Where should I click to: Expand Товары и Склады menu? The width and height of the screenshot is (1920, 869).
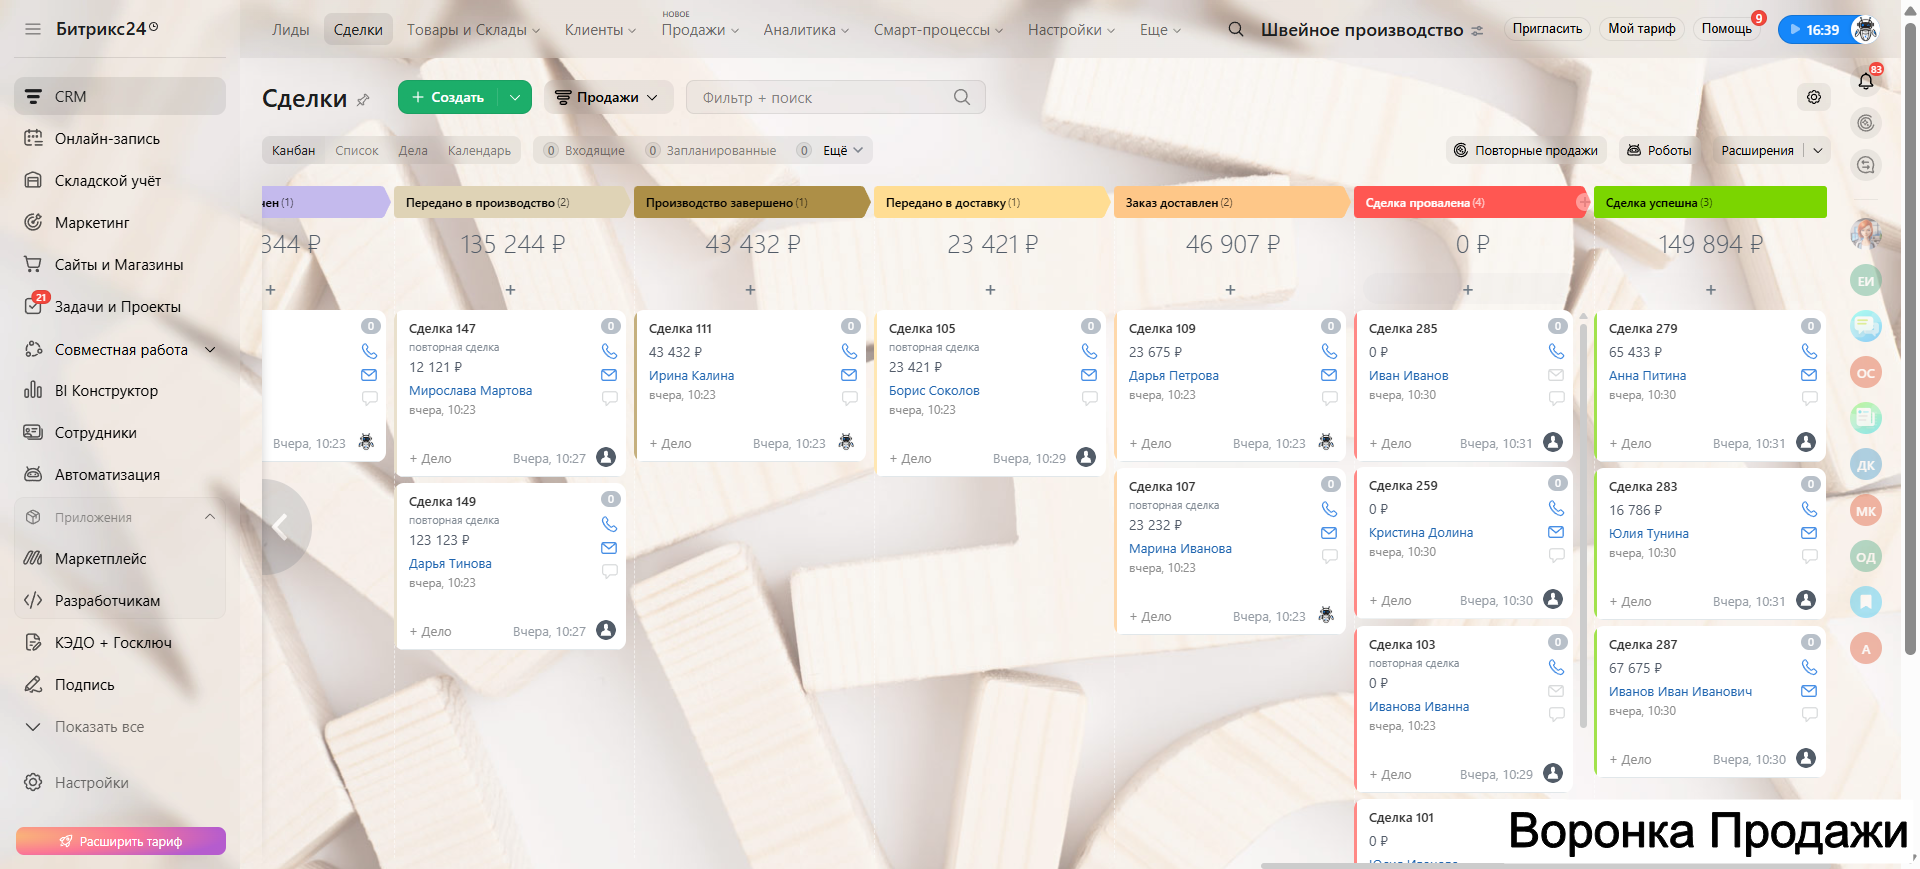click(473, 30)
